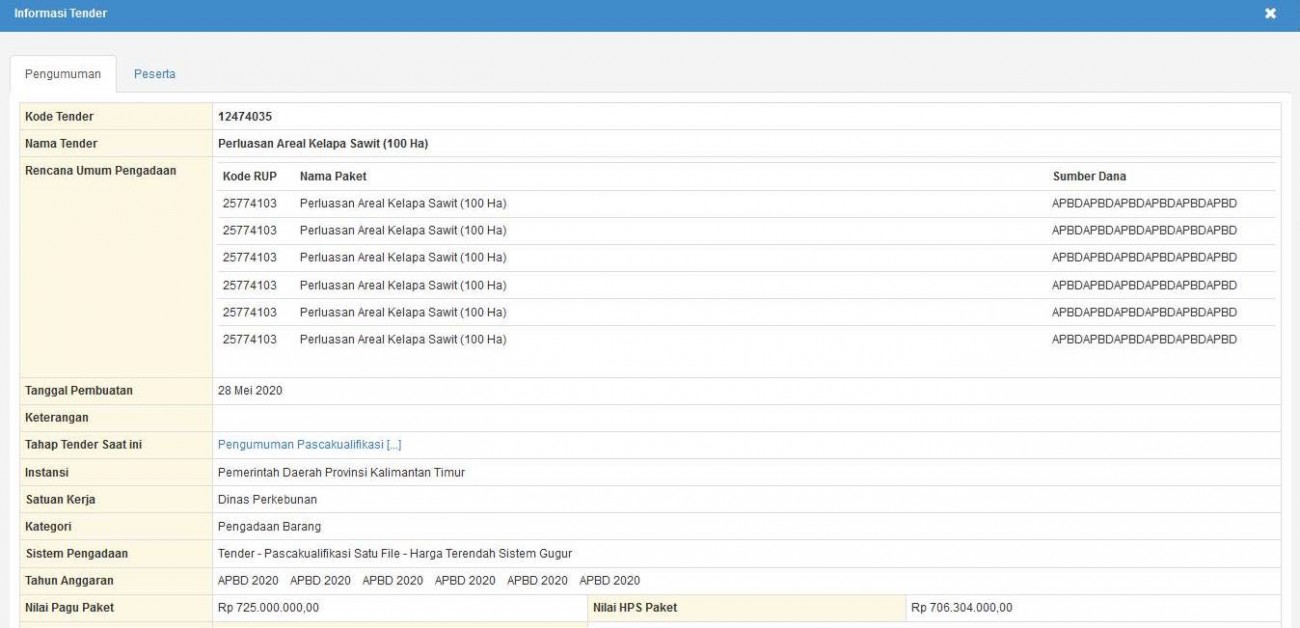
Task: Open the Pengumuman Pascakualifikasi link
Action: (x=309, y=445)
